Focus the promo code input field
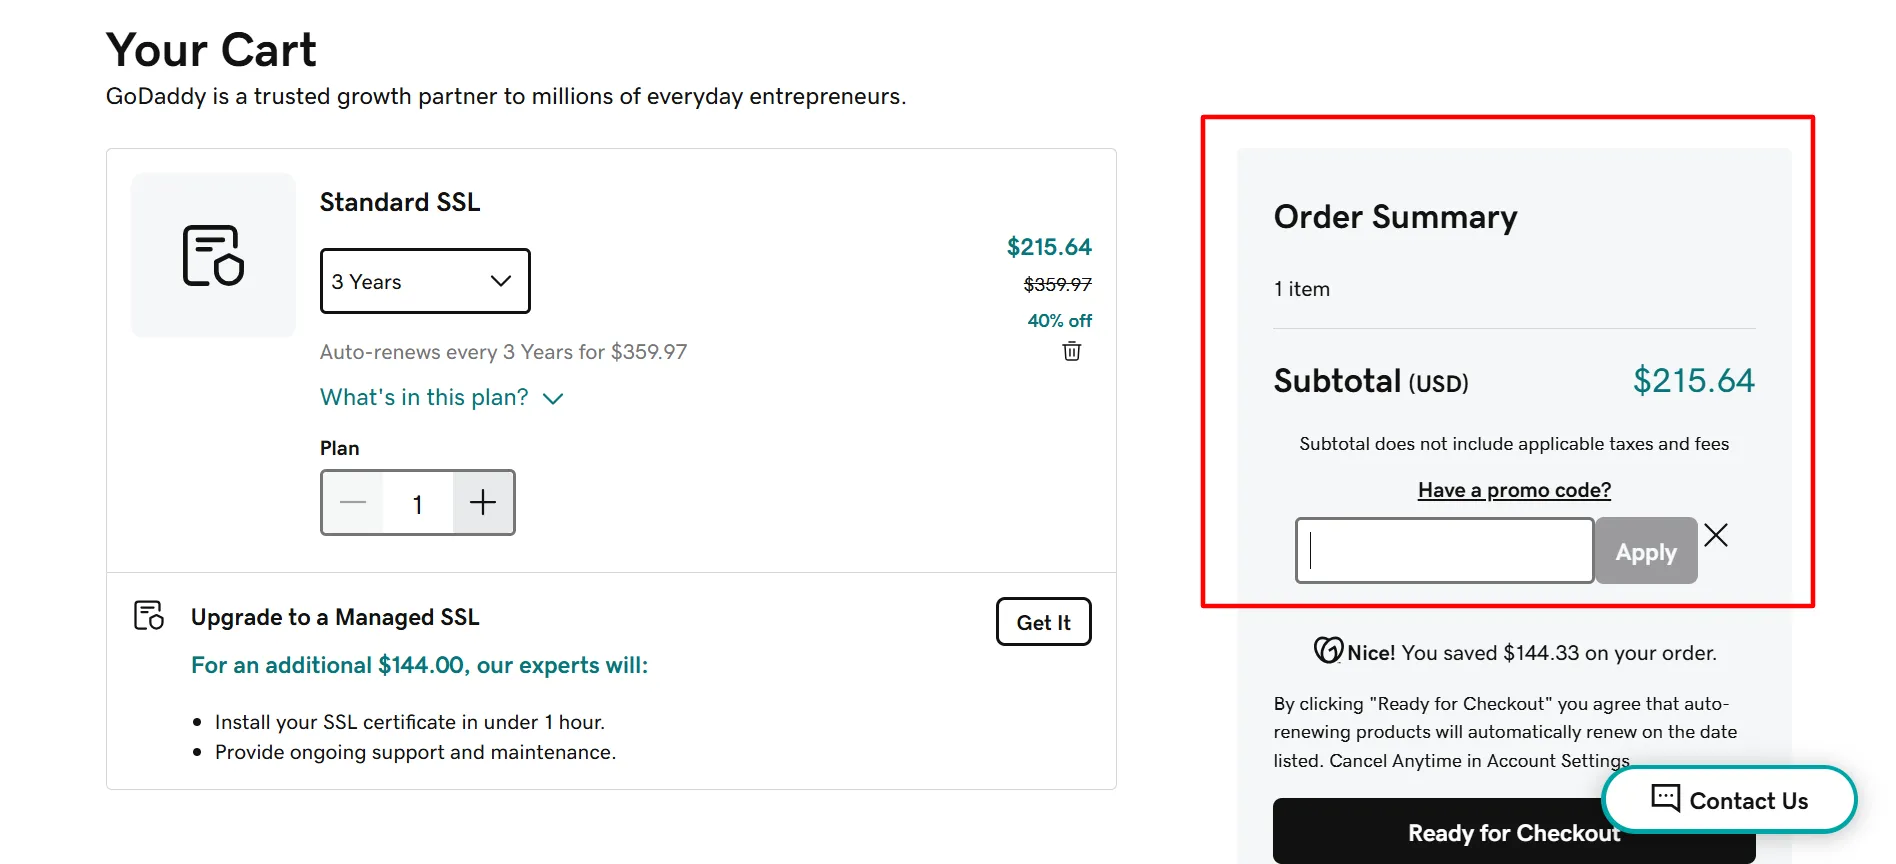 [x=1444, y=550]
